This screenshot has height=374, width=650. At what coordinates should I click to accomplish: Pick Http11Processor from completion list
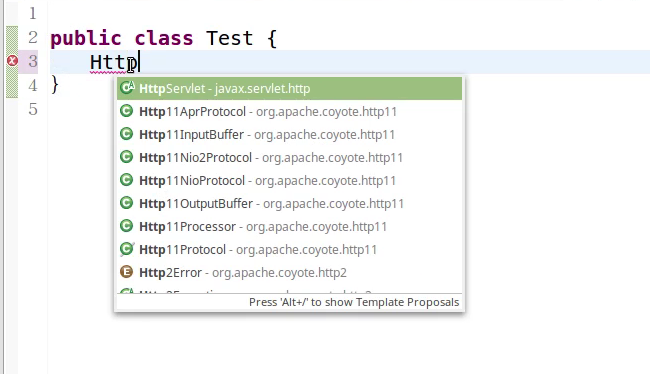click(289, 226)
